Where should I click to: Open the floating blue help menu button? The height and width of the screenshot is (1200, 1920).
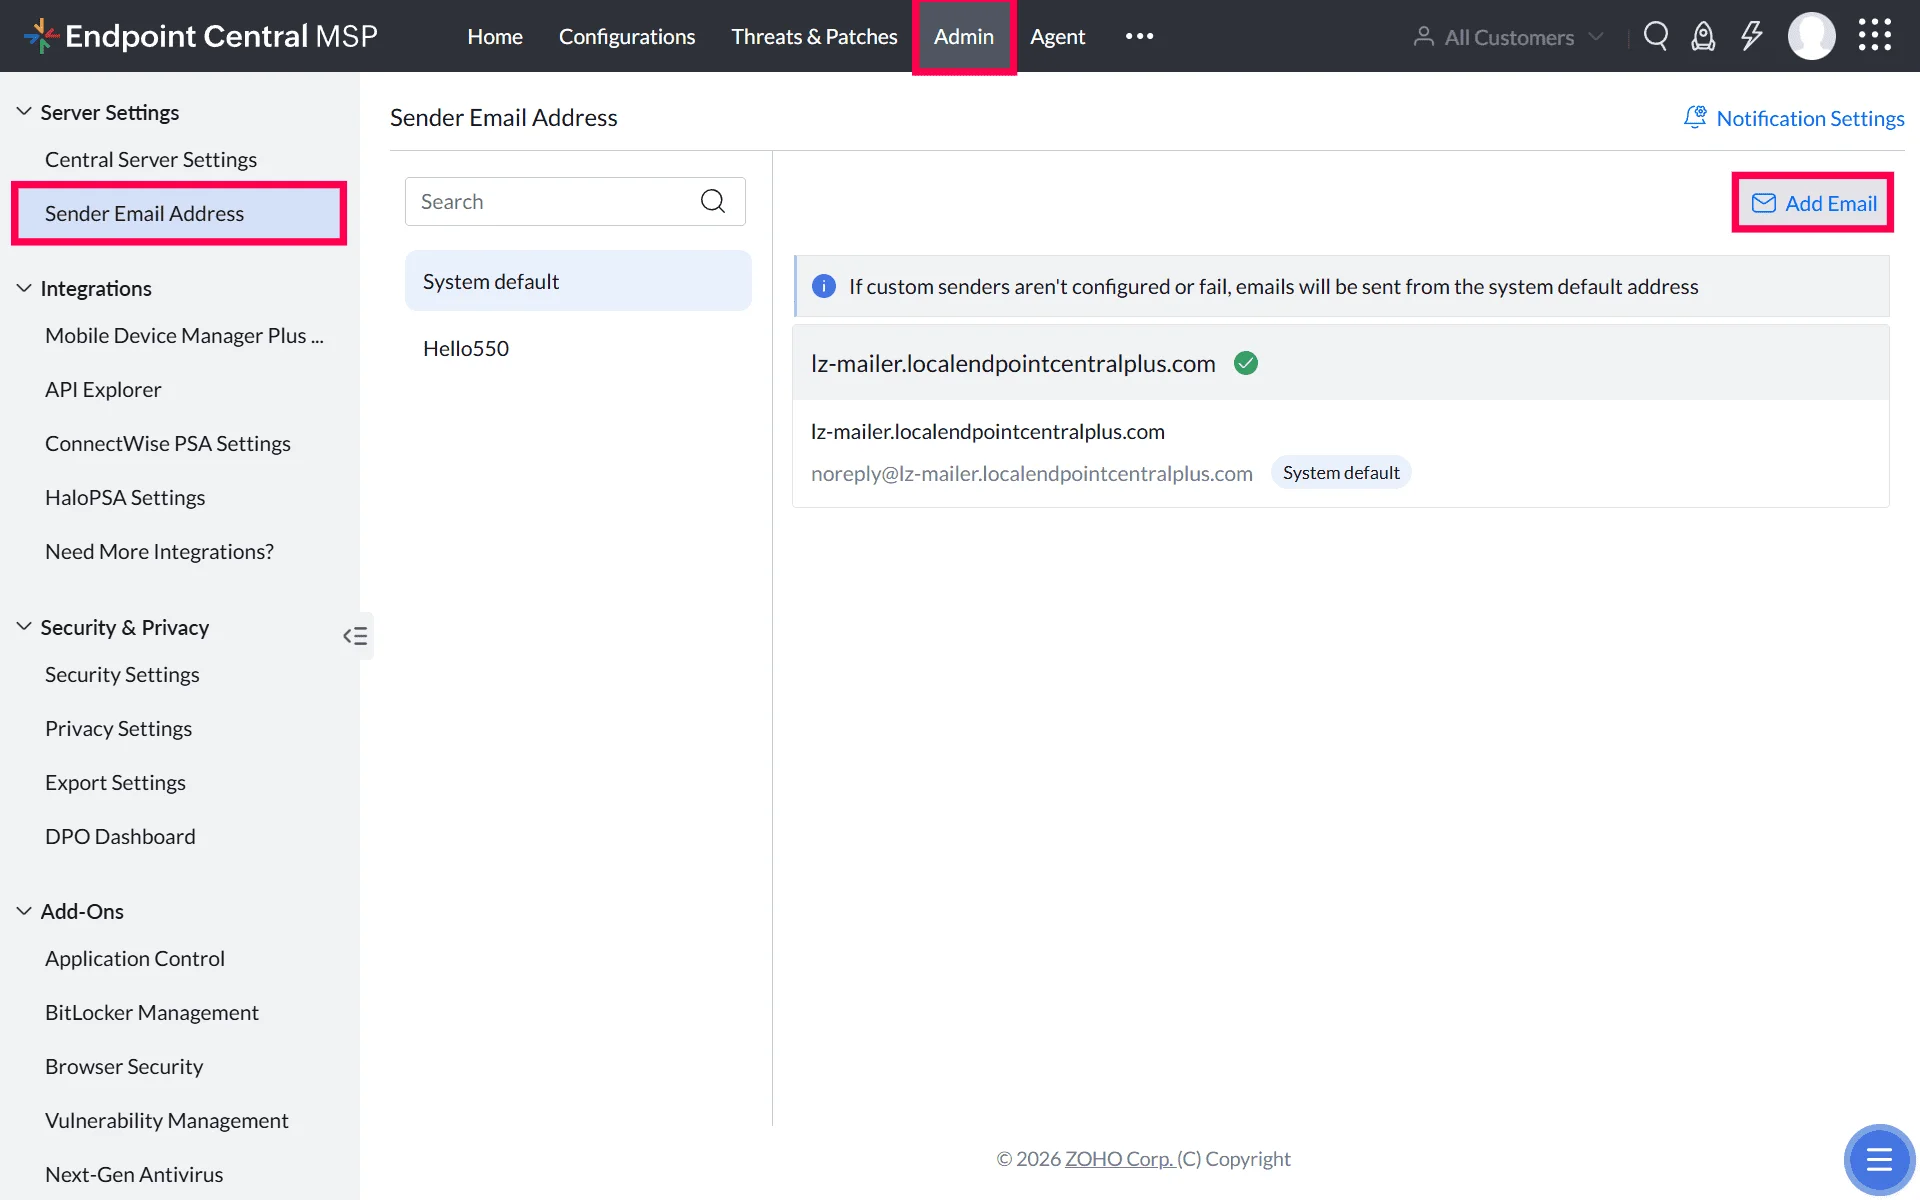tap(1879, 1159)
